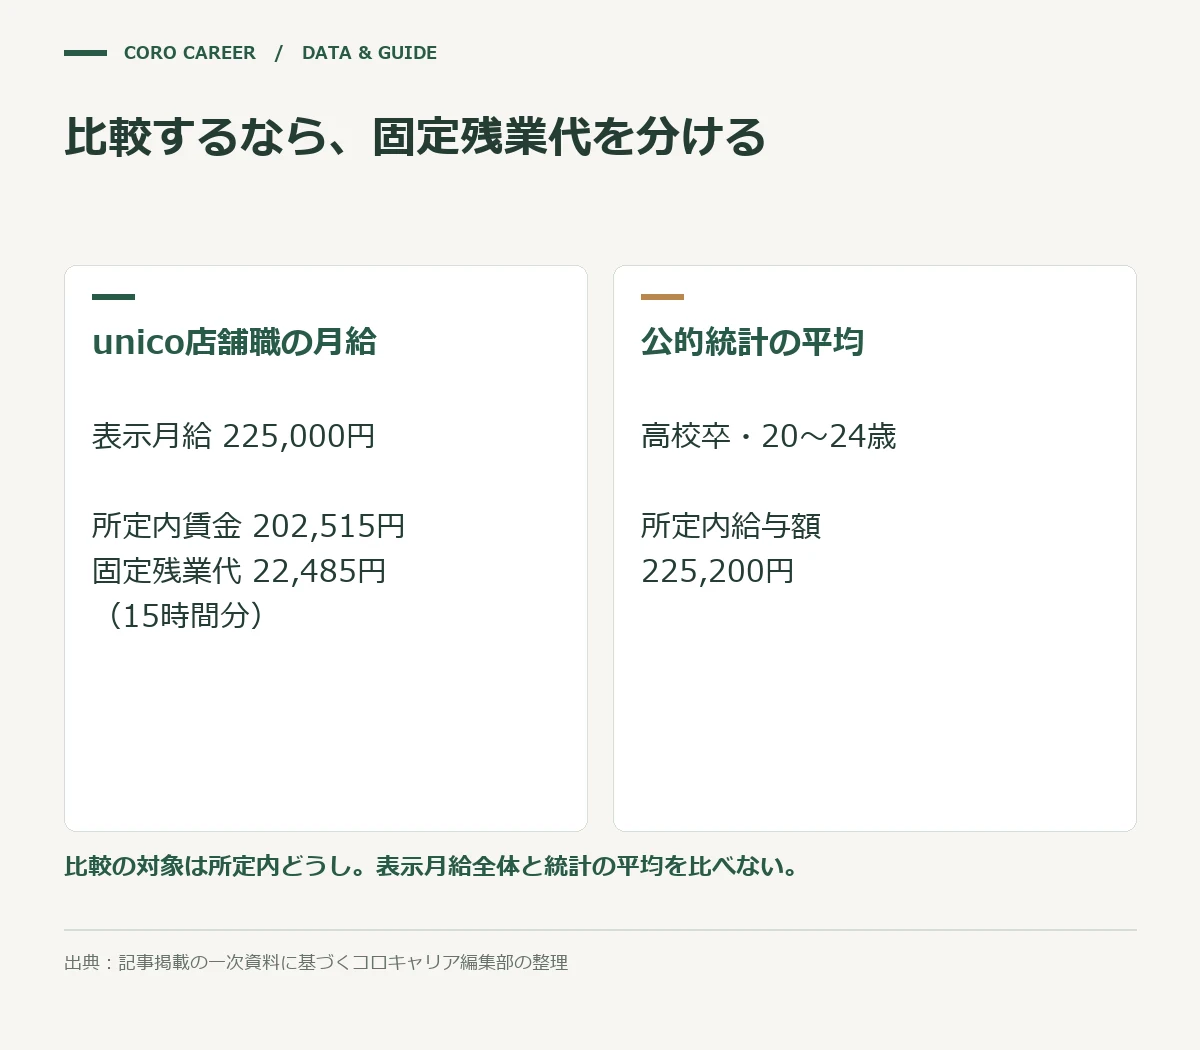Screen dimensions: 1200x1050
Task: Click the line 表示月給 225,000円
Action: 234,436
